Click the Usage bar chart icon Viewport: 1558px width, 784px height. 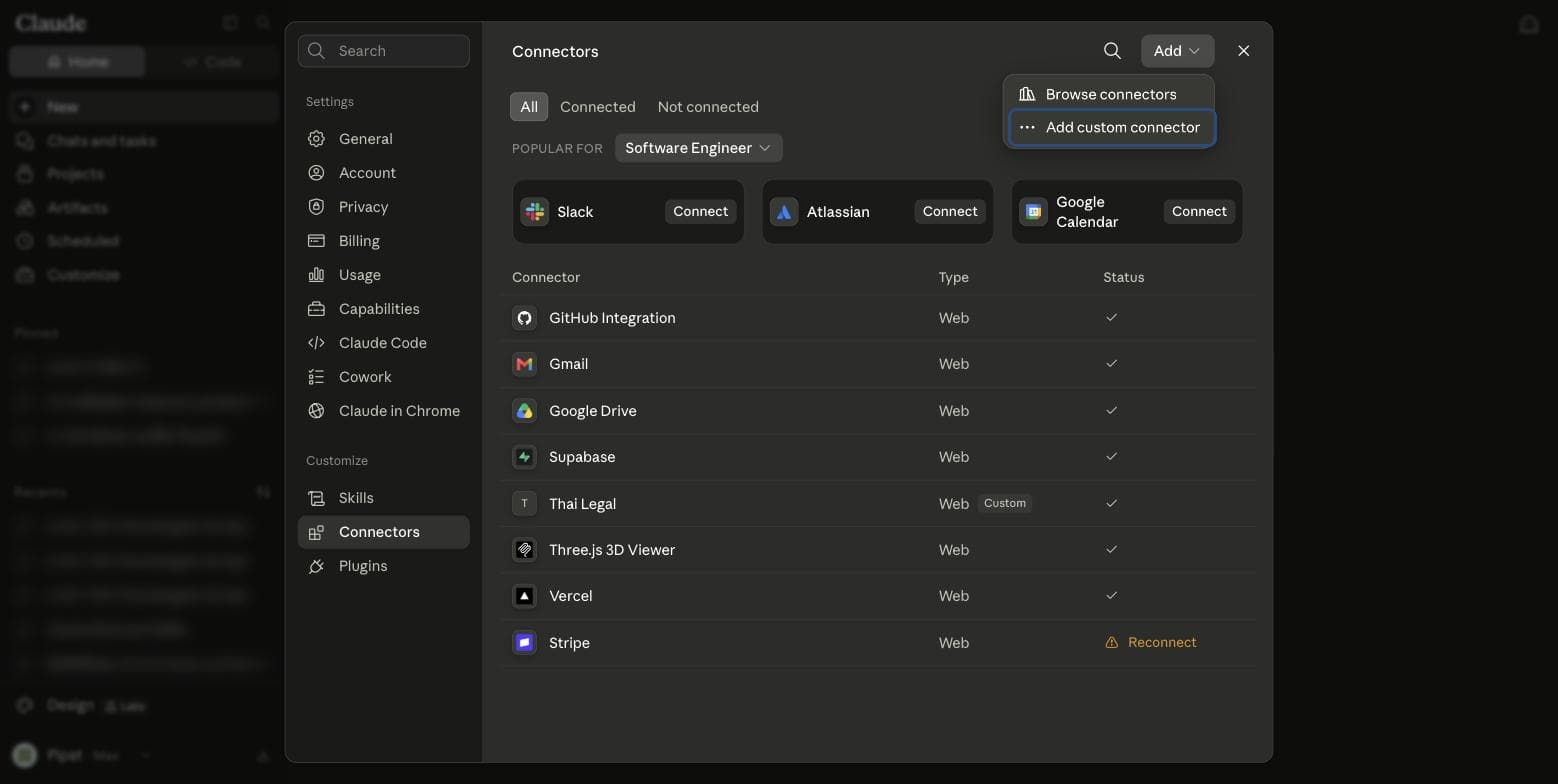click(316, 275)
